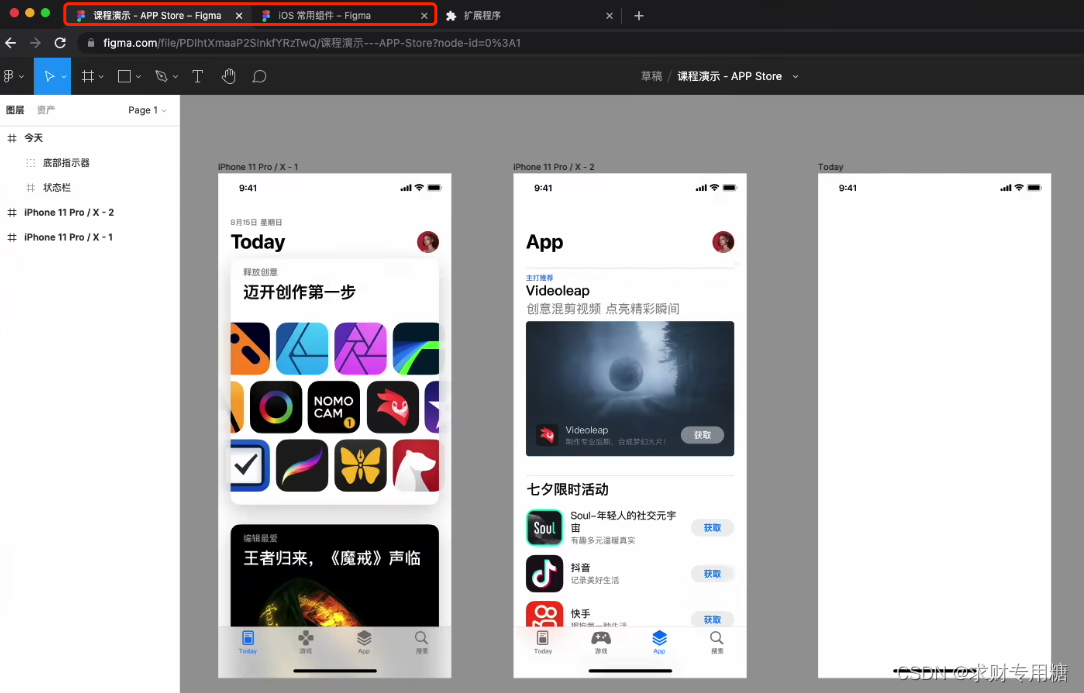Open a new browser tab

point(639,15)
